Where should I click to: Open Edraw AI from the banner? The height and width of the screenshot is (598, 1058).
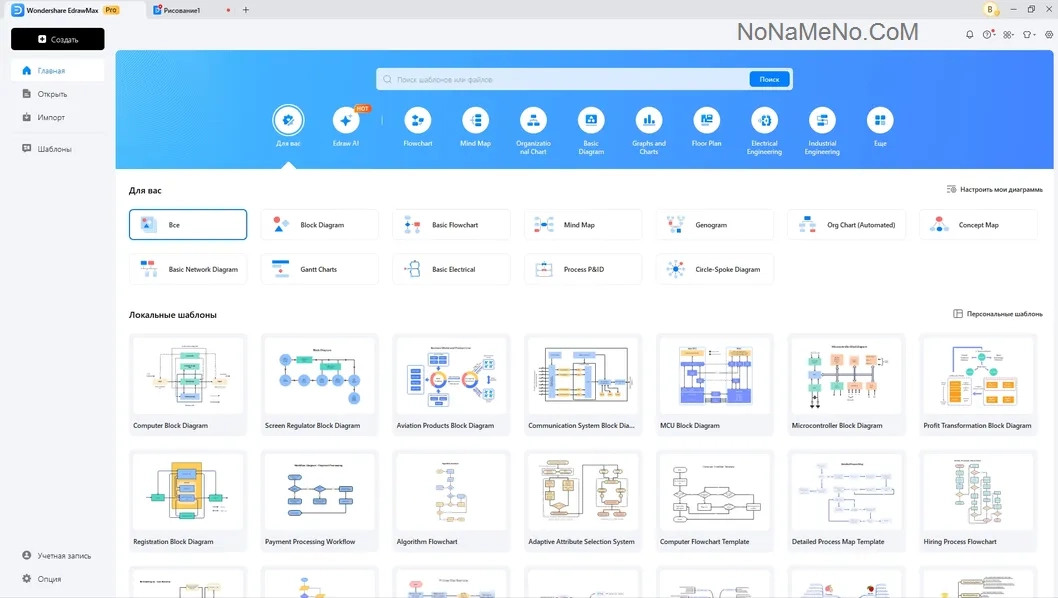click(346, 121)
